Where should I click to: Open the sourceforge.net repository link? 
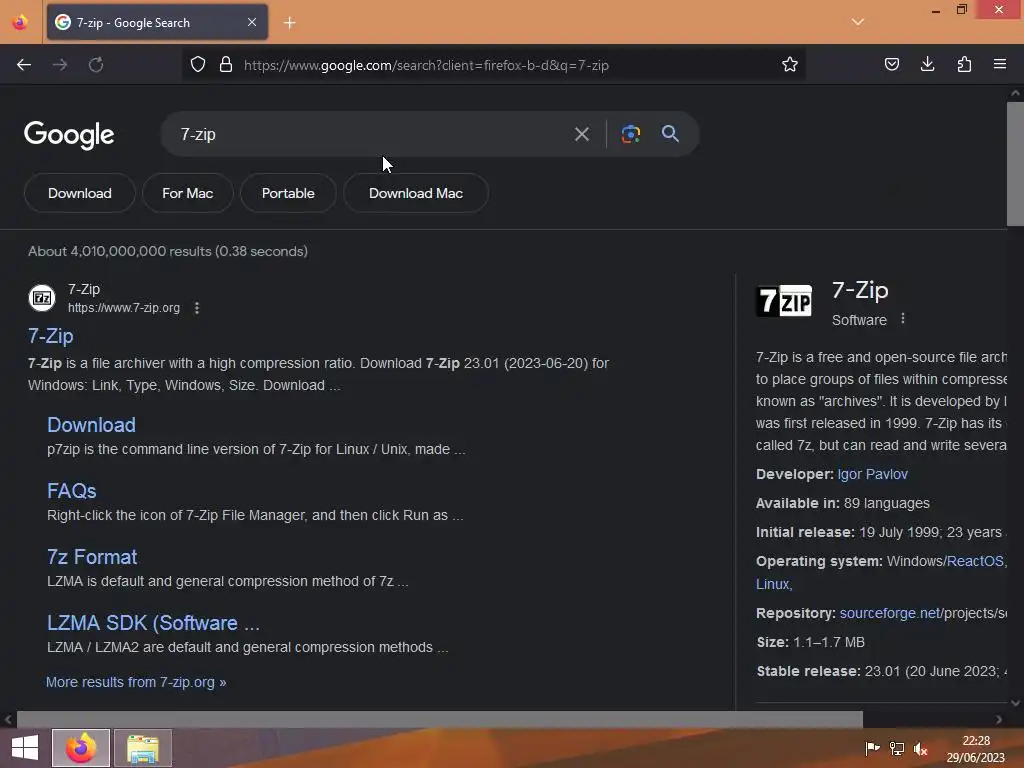890,613
